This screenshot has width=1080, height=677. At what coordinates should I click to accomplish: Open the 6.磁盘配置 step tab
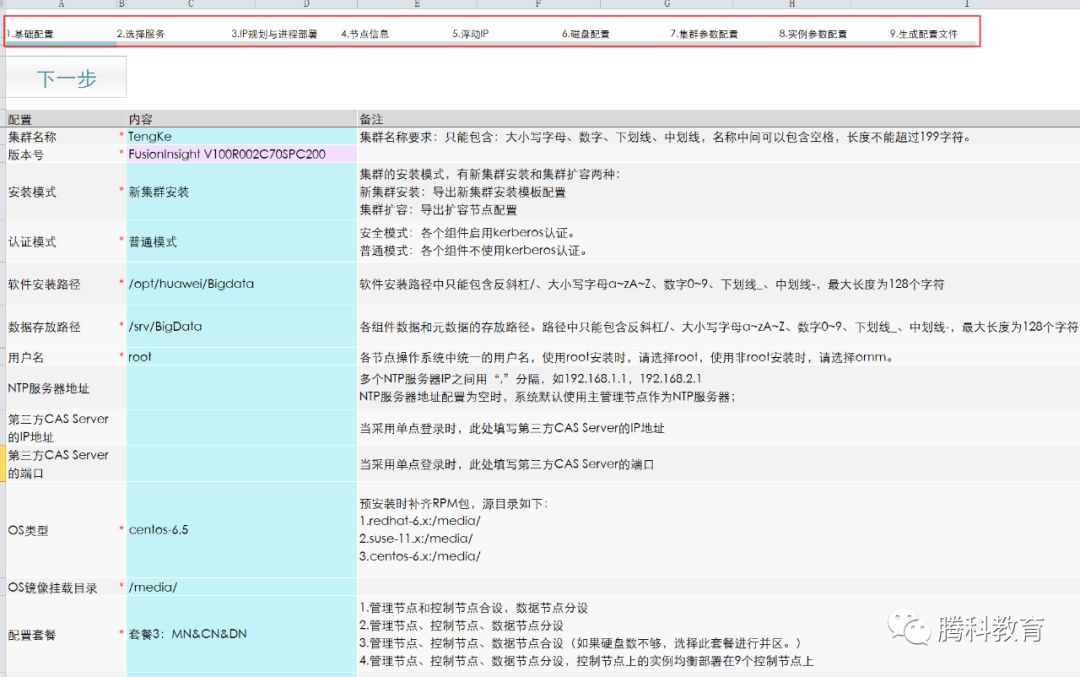point(585,34)
